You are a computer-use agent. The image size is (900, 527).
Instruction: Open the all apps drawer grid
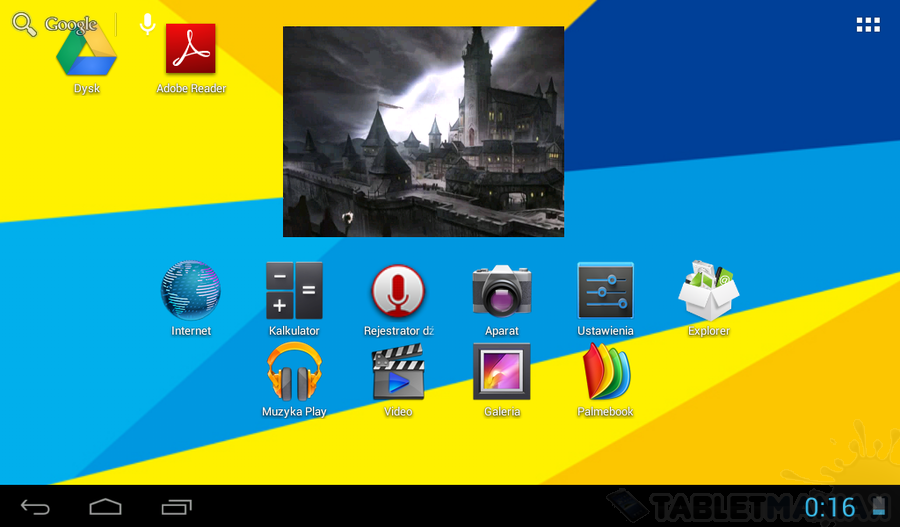coord(868,25)
